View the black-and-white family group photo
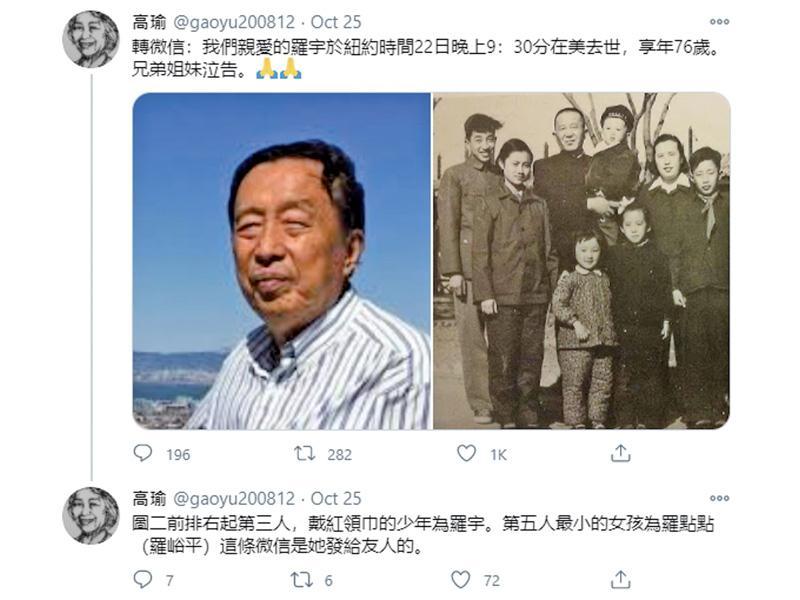This screenshot has height=600, width=800. point(582,261)
